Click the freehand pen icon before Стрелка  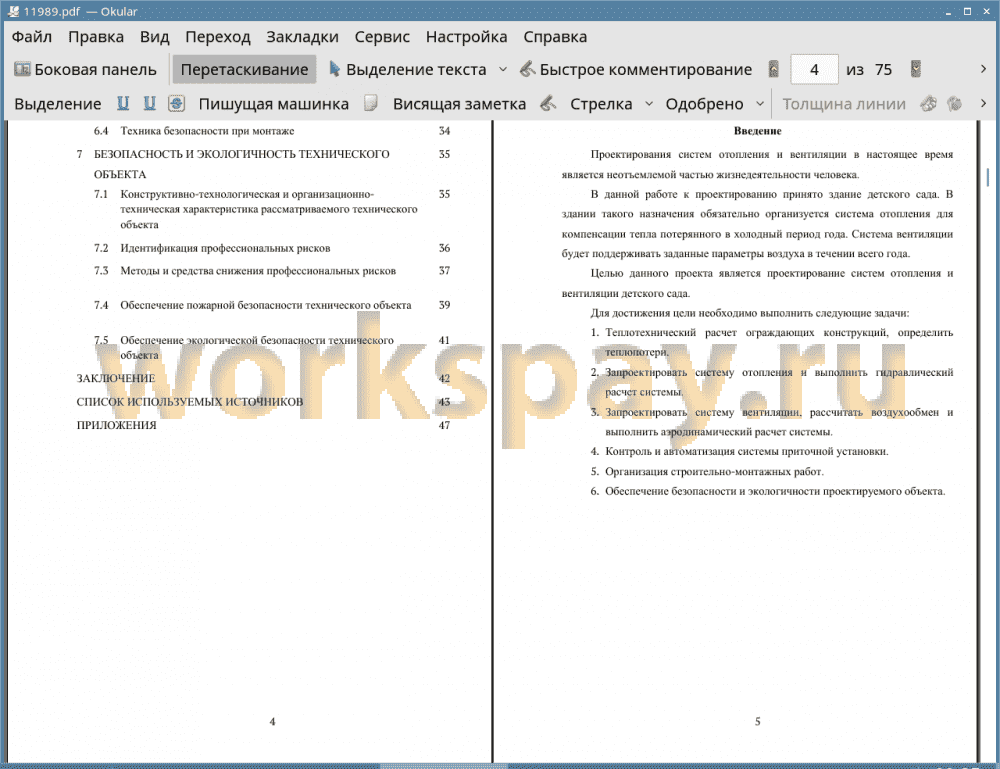pyautogui.click(x=548, y=103)
